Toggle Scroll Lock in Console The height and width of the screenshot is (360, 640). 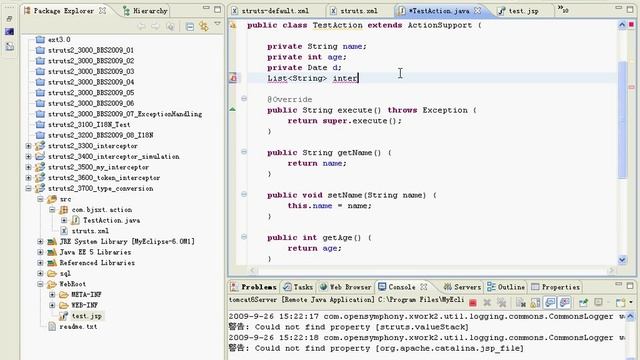click(x=535, y=302)
